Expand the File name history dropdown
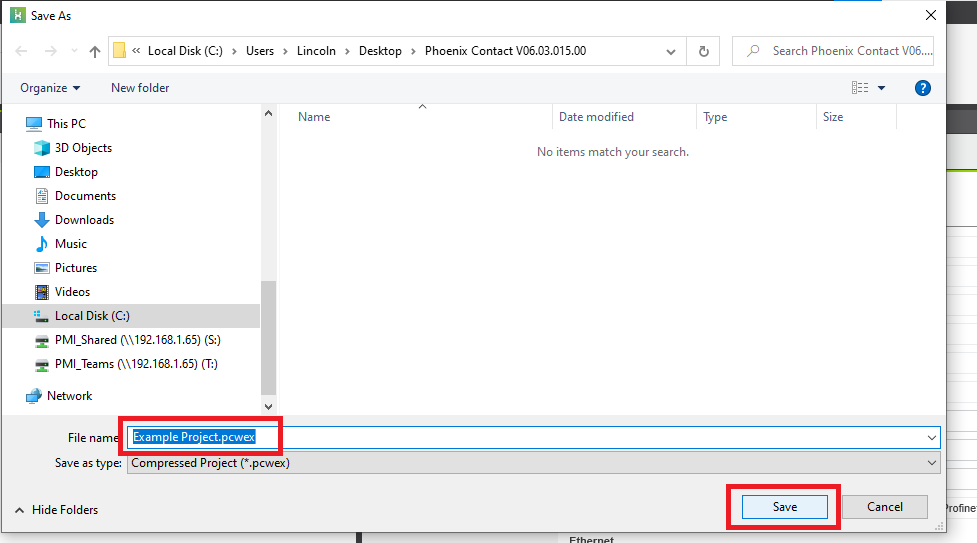Screen dimensions: 977x543 click(x=932, y=437)
